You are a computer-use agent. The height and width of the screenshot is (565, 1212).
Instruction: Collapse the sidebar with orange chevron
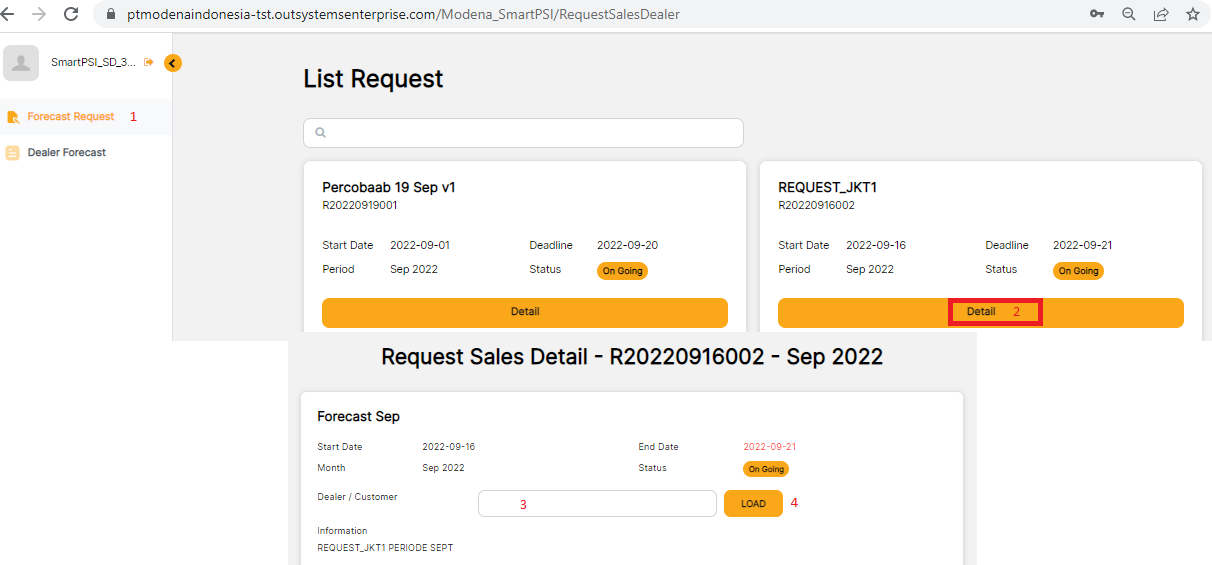pyautogui.click(x=172, y=63)
